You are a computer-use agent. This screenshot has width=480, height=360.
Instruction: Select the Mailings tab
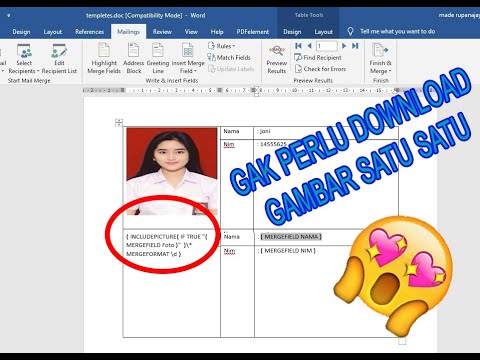[128, 32]
